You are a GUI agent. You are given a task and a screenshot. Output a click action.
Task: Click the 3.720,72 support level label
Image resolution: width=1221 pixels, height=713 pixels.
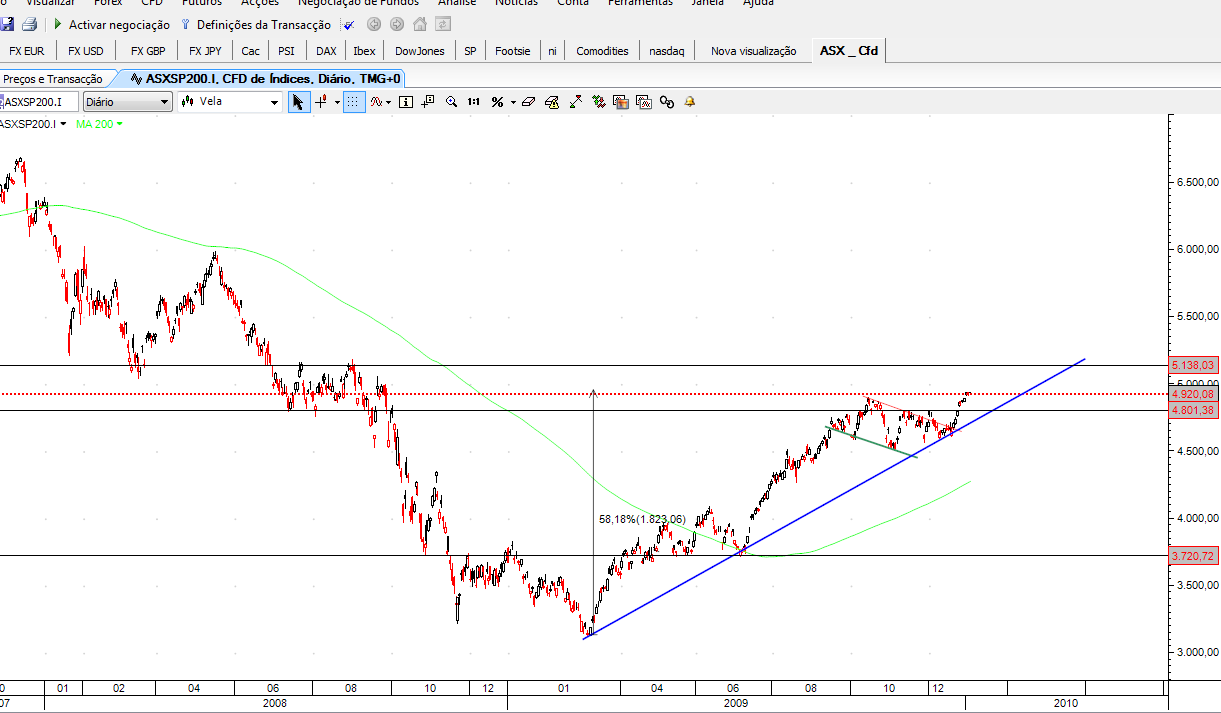[x=1192, y=555]
